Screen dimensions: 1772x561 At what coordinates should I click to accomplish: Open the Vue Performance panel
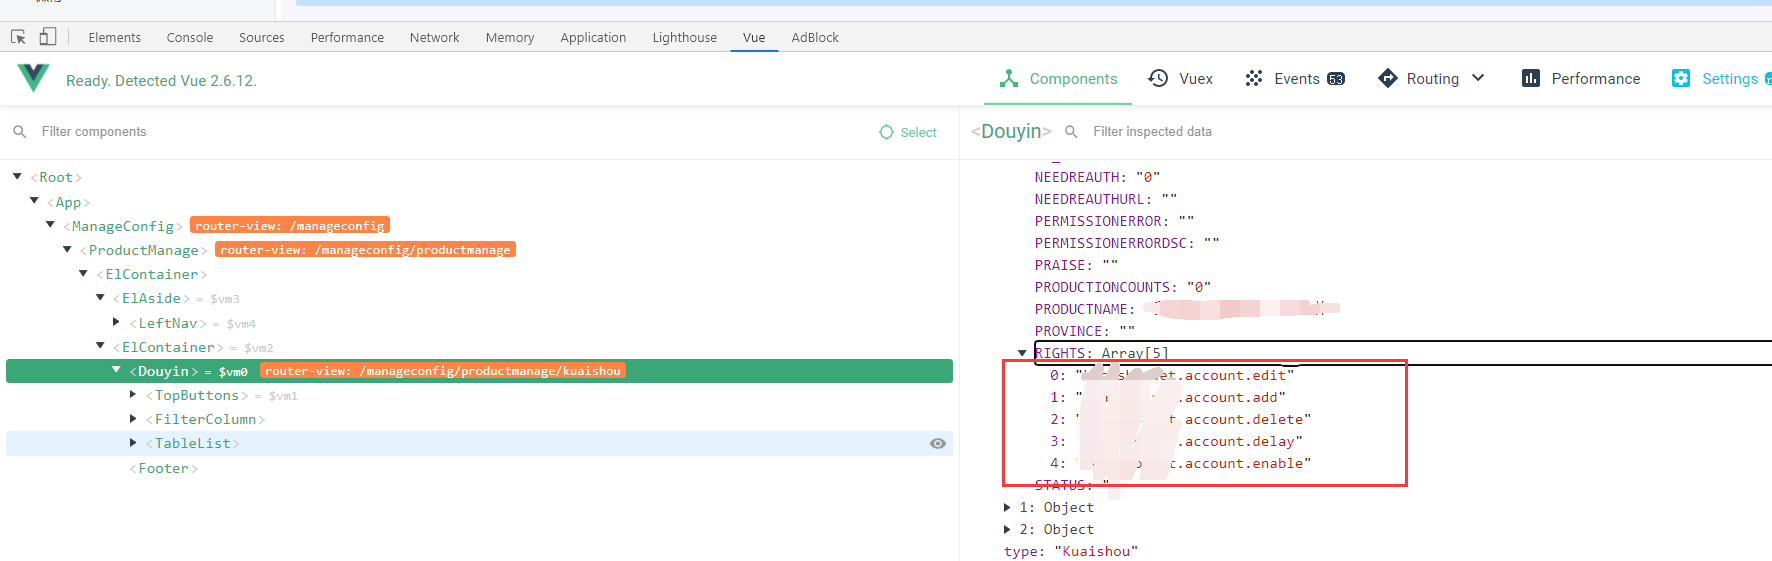click(x=1581, y=79)
